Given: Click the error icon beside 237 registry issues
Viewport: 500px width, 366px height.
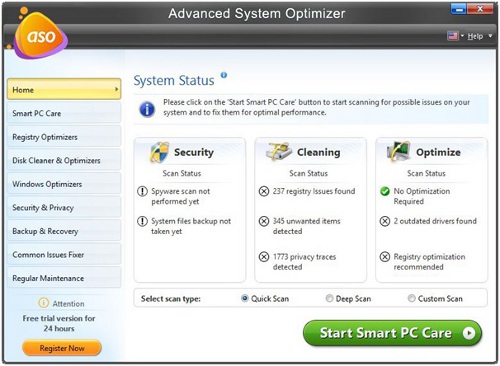Looking at the screenshot, I should pos(264,191).
